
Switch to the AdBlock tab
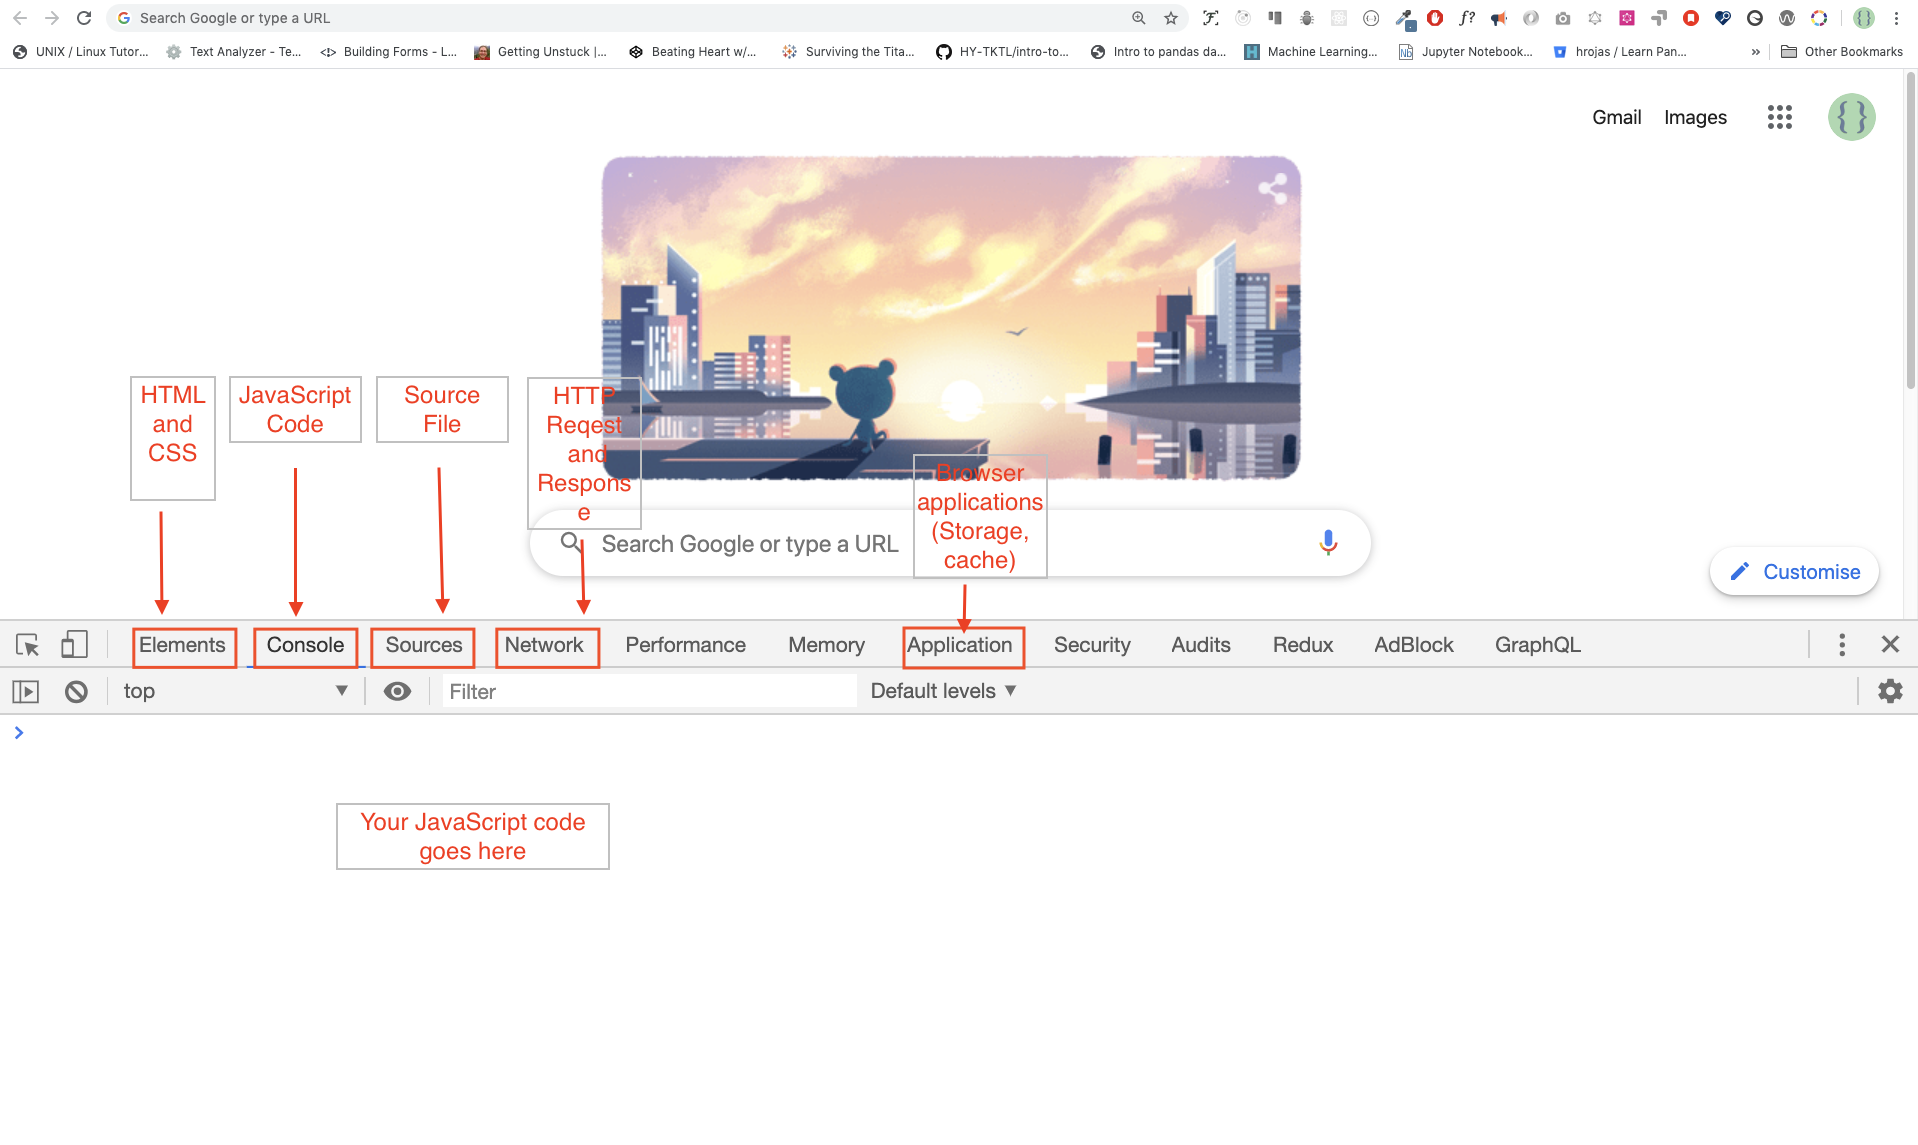click(1414, 645)
